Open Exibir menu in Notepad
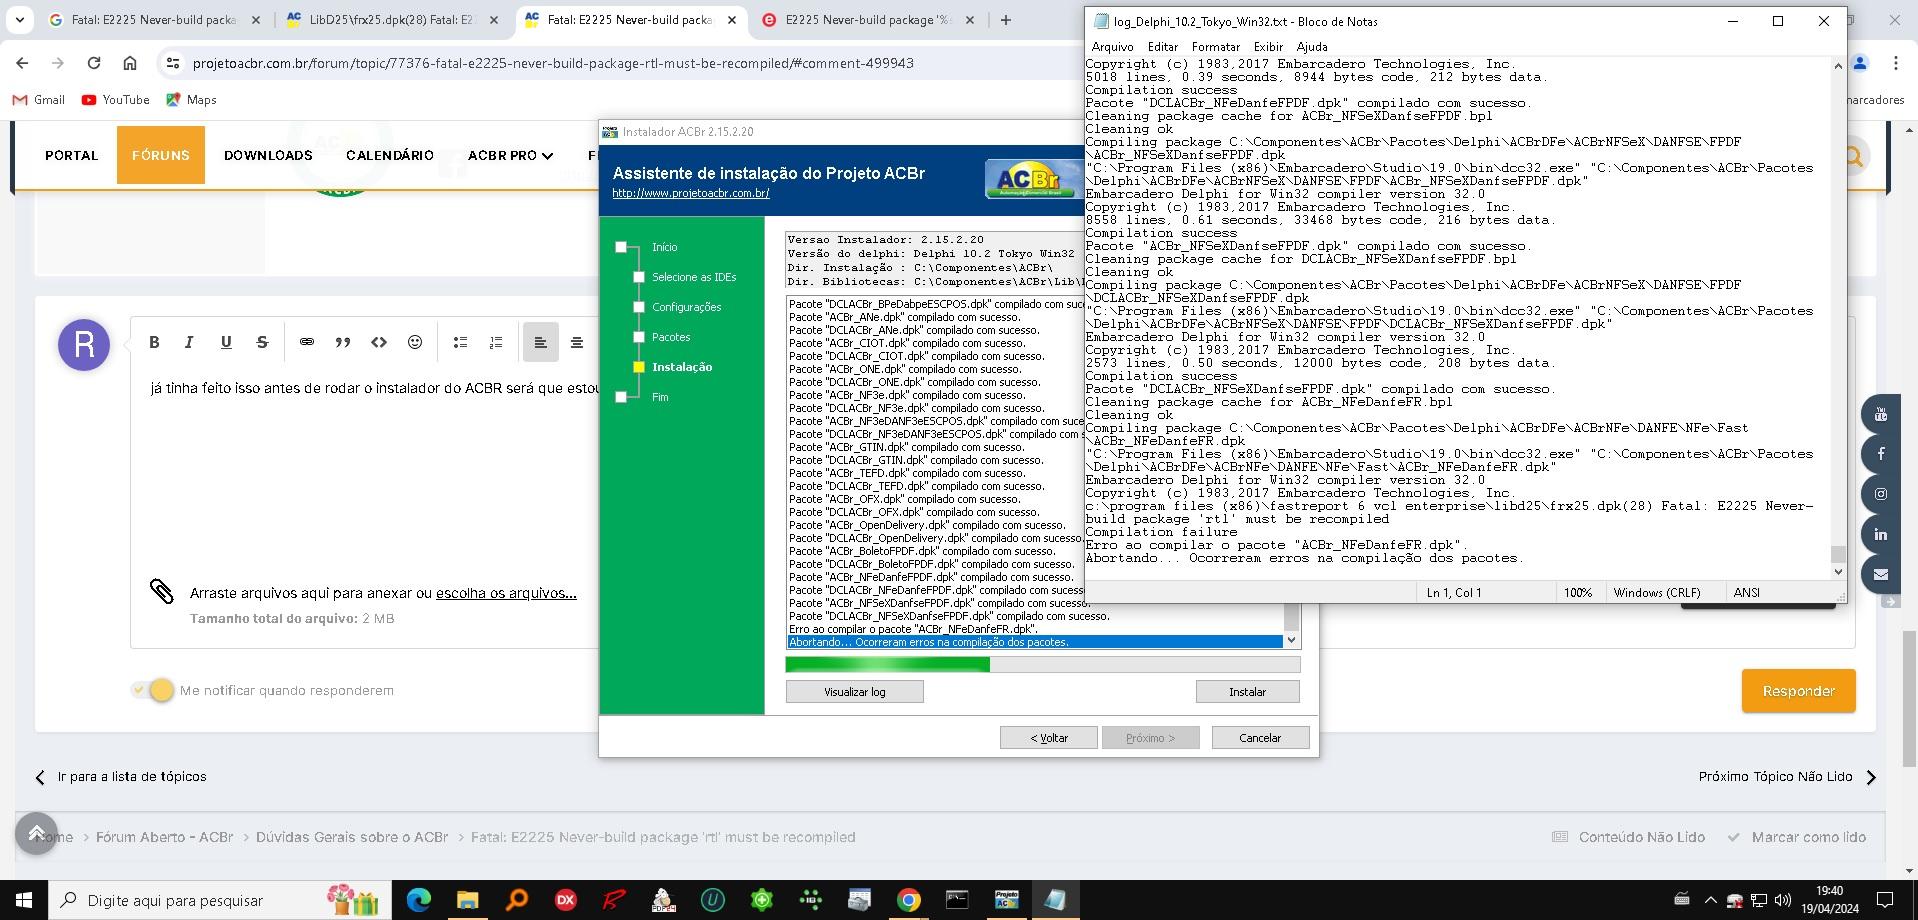The height and width of the screenshot is (920, 1918). [1268, 46]
